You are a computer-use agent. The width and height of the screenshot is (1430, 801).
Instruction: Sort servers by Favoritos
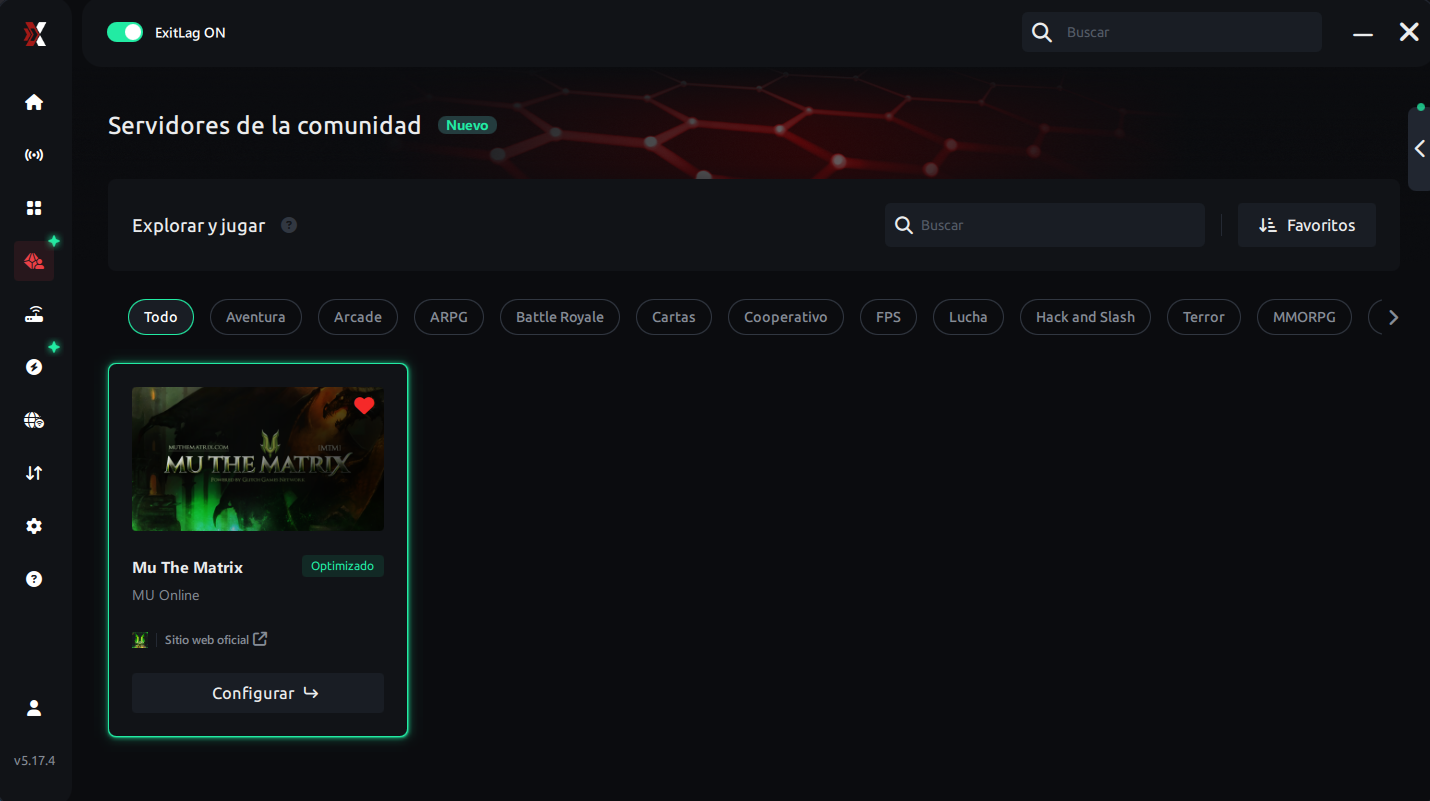[x=1307, y=225]
